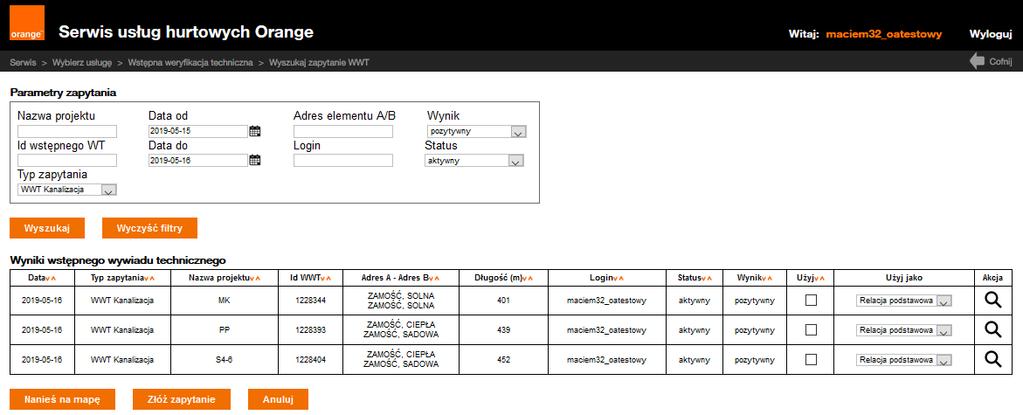Open the Wynik dropdown

pos(476,132)
